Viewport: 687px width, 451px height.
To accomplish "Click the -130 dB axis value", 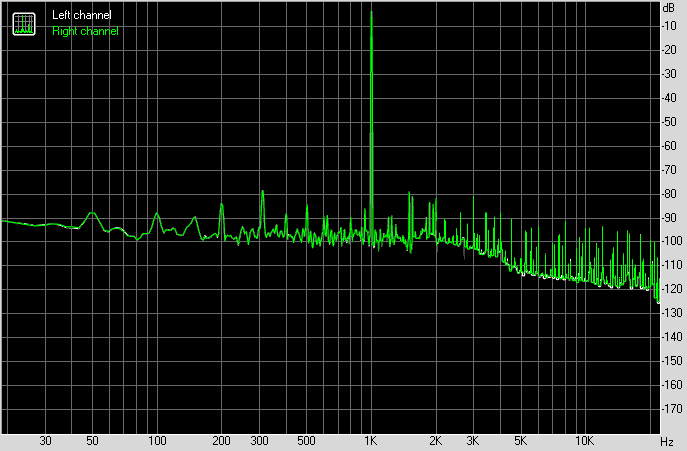I will pyautogui.click(x=671, y=313).
